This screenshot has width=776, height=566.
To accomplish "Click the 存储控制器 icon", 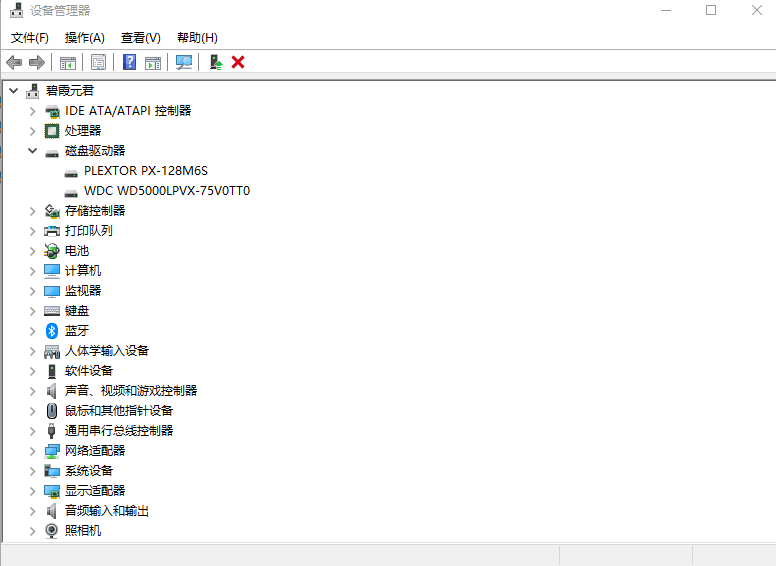I will click(x=52, y=211).
